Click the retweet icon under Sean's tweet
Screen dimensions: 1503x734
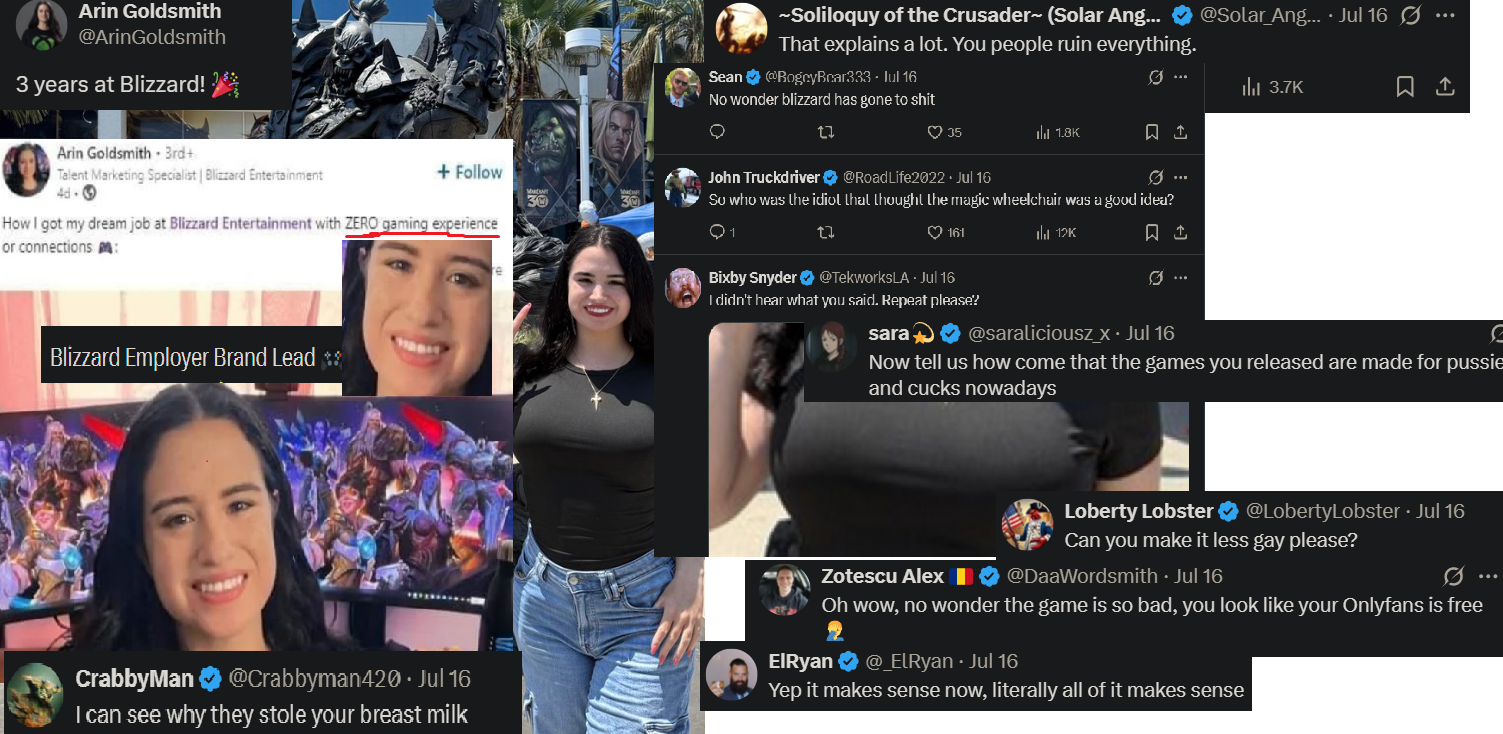[x=826, y=132]
